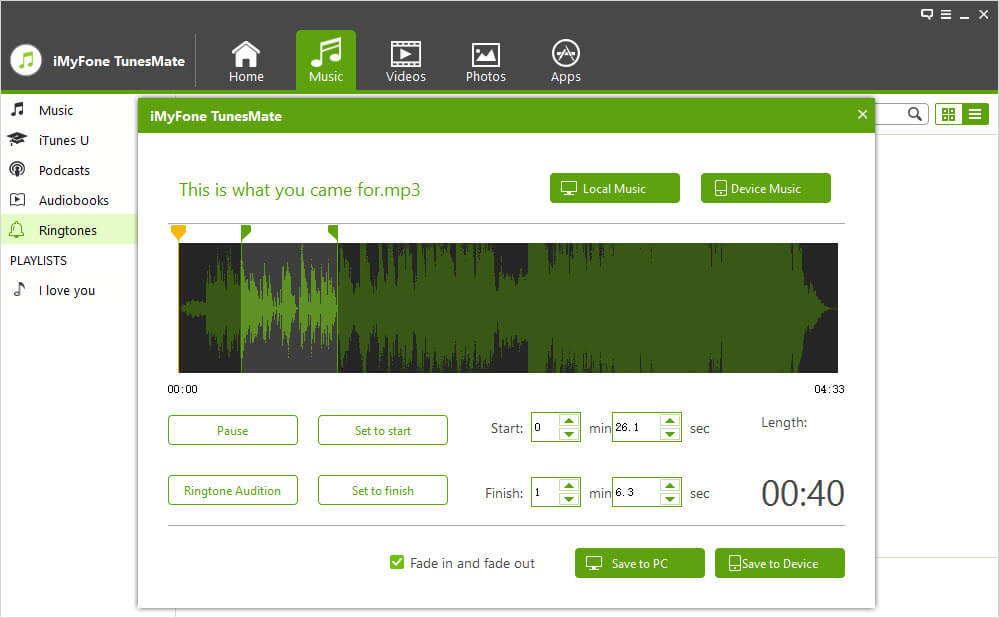Viewport: 999px width, 618px height.
Task: Click the playlist note icon beside I love you
Action: point(20,289)
